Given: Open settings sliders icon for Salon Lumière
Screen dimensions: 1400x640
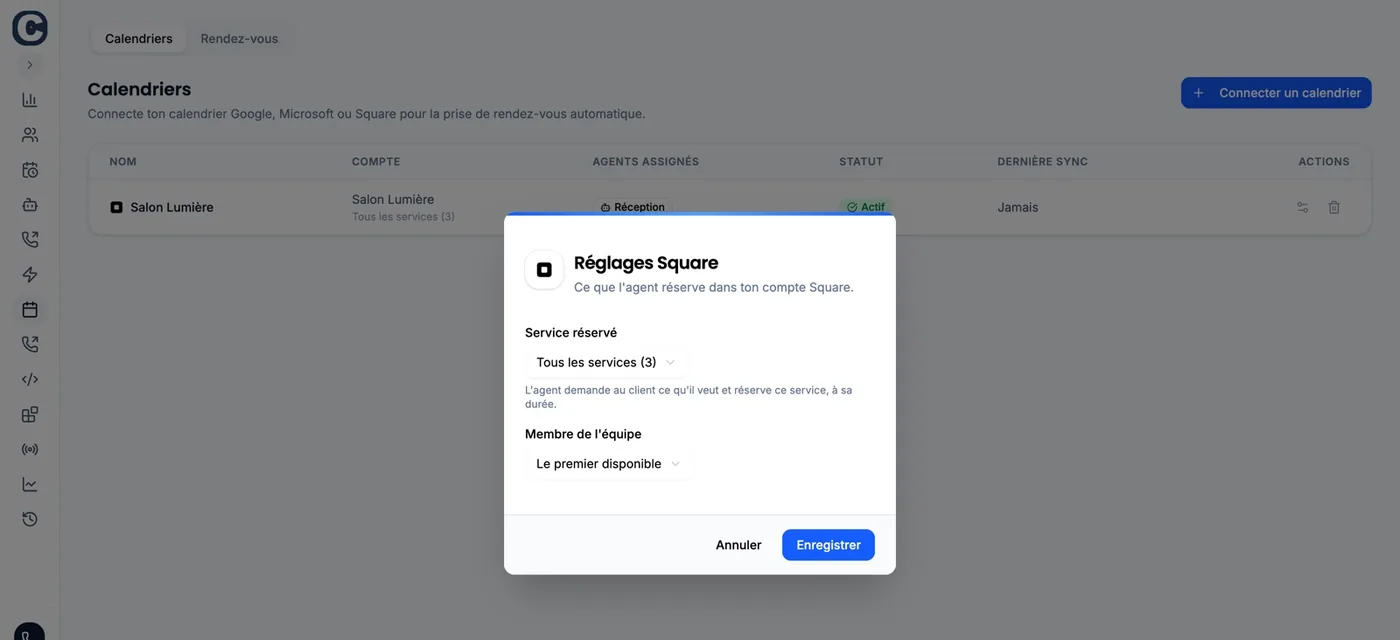Looking at the screenshot, I should point(1302,207).
